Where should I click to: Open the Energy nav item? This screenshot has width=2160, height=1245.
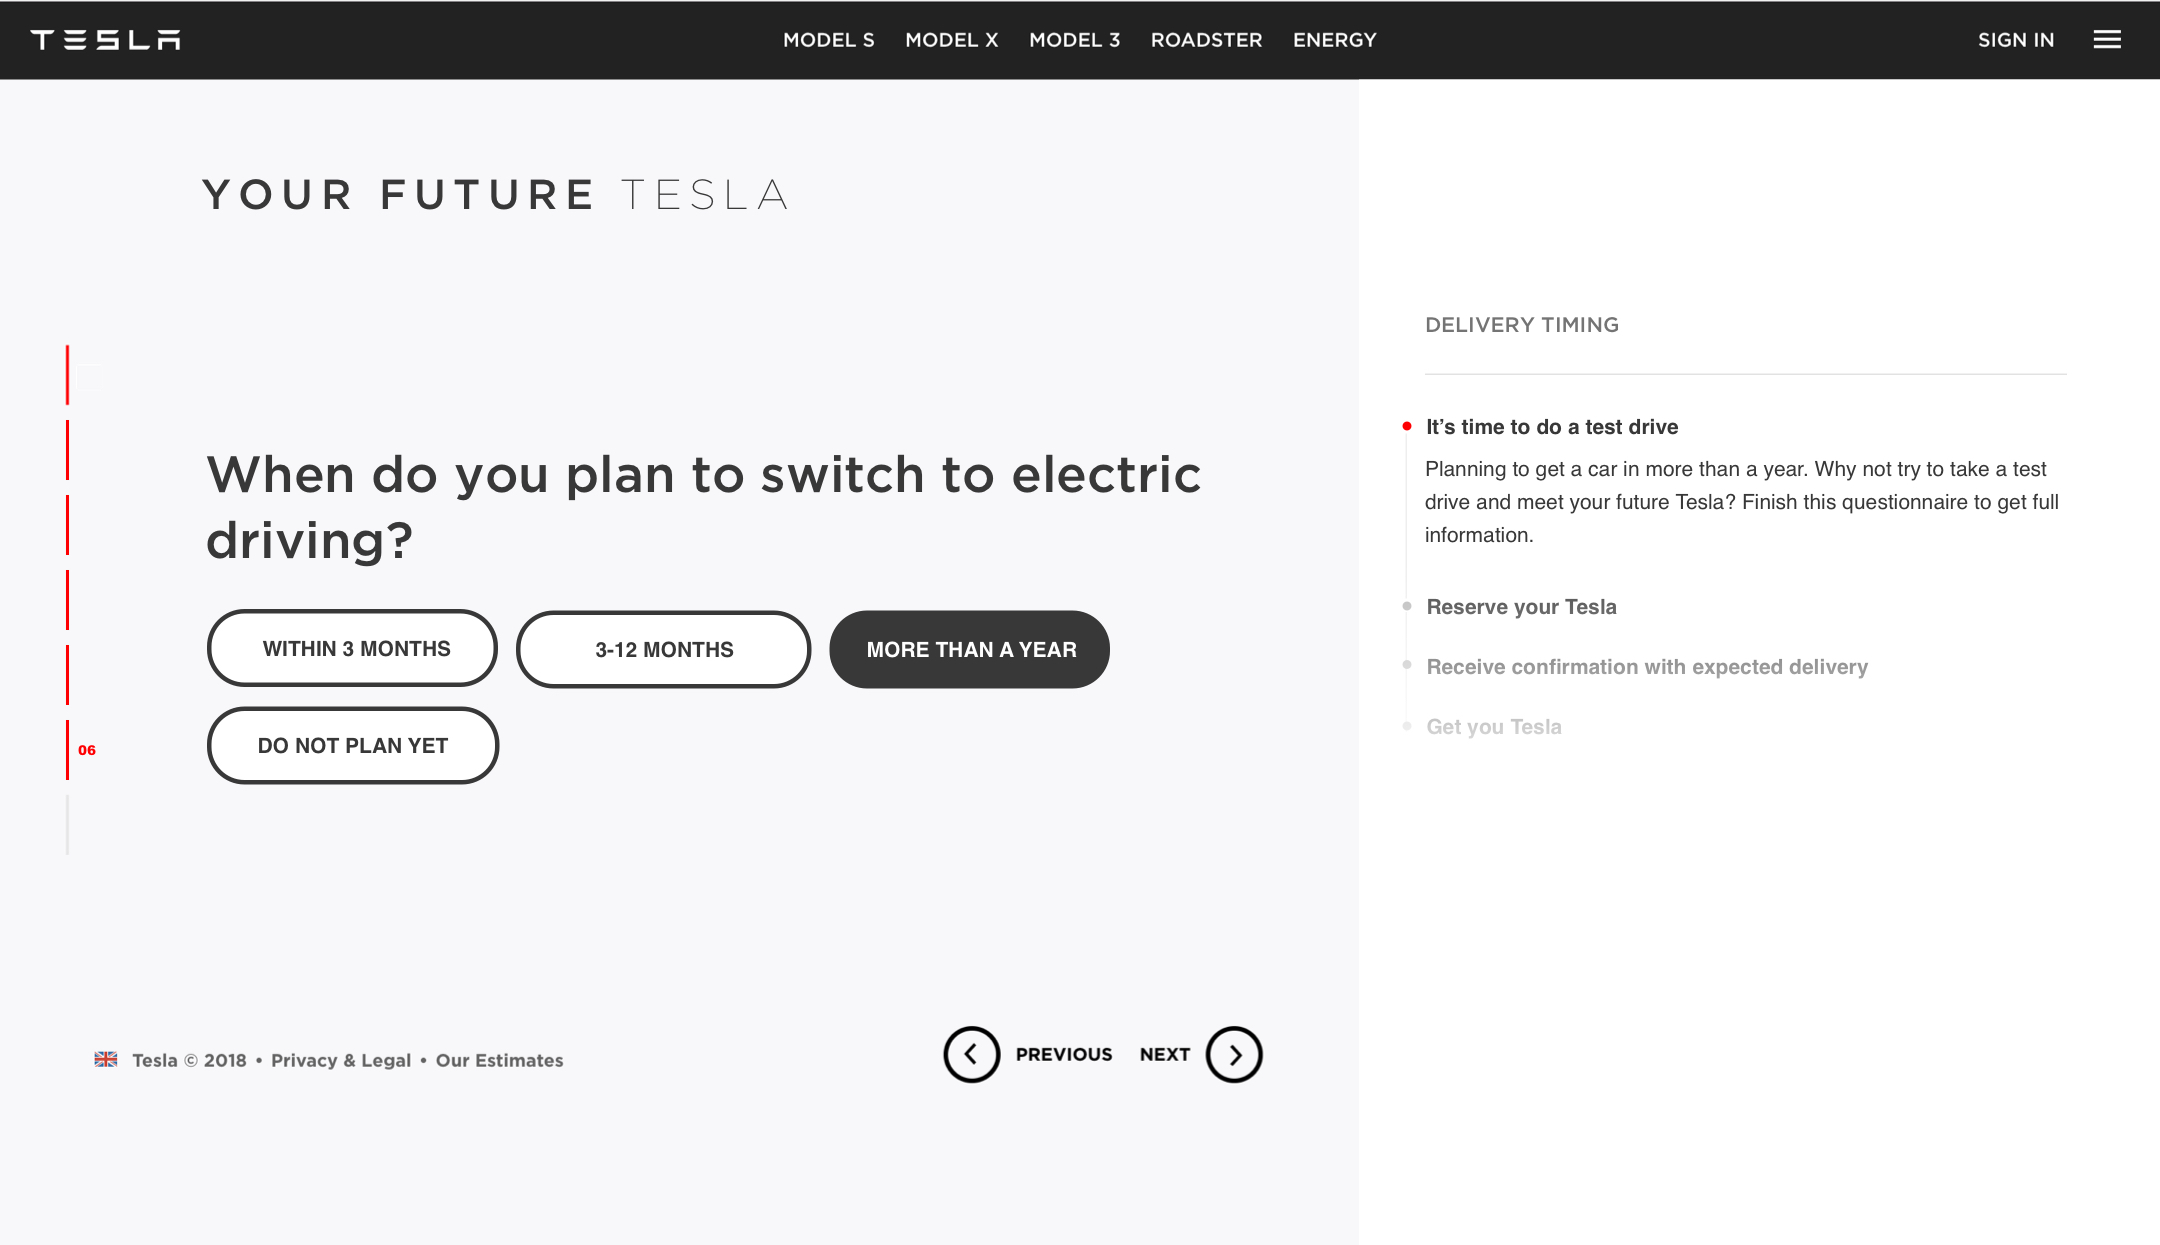pos(1334,40)
